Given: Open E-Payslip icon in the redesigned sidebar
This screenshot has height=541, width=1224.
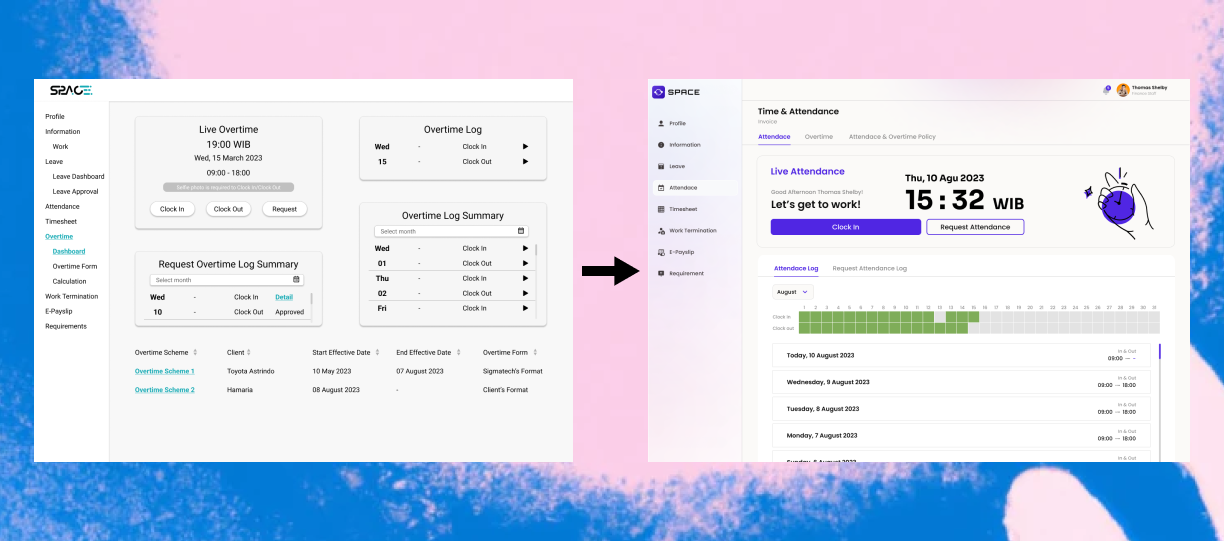Looking at the screenshot, I should (661, 252).
